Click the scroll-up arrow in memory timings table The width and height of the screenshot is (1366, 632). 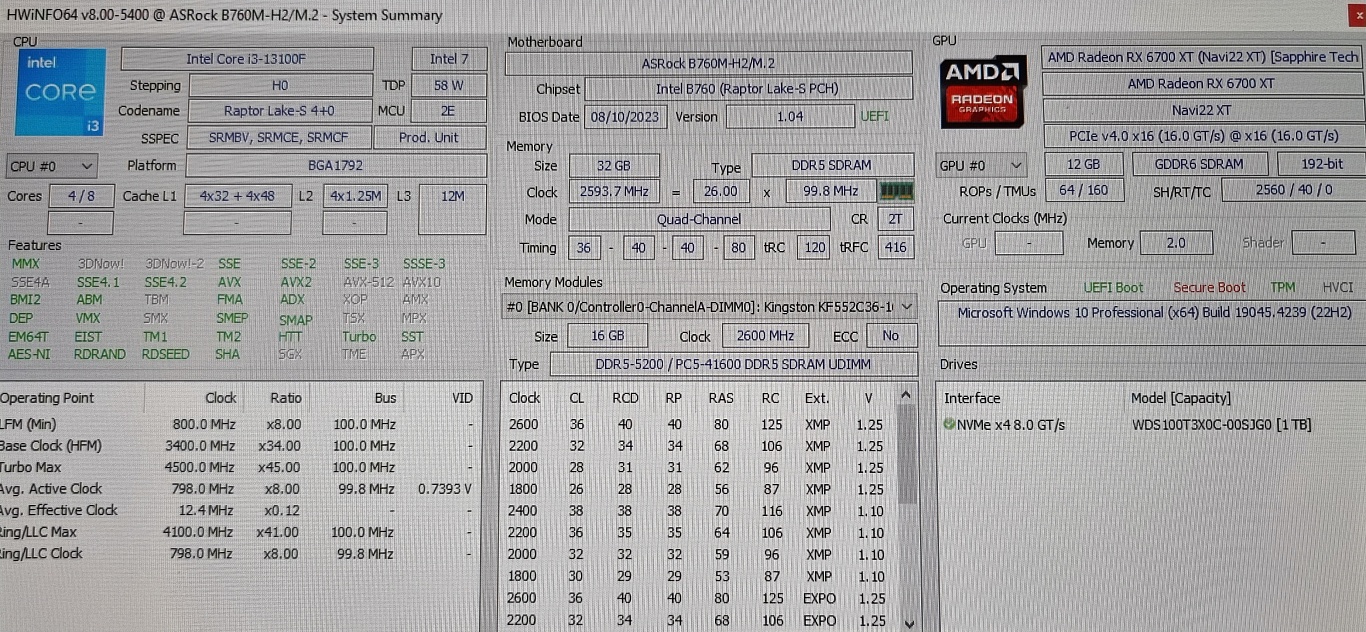[x=907, y=395]
